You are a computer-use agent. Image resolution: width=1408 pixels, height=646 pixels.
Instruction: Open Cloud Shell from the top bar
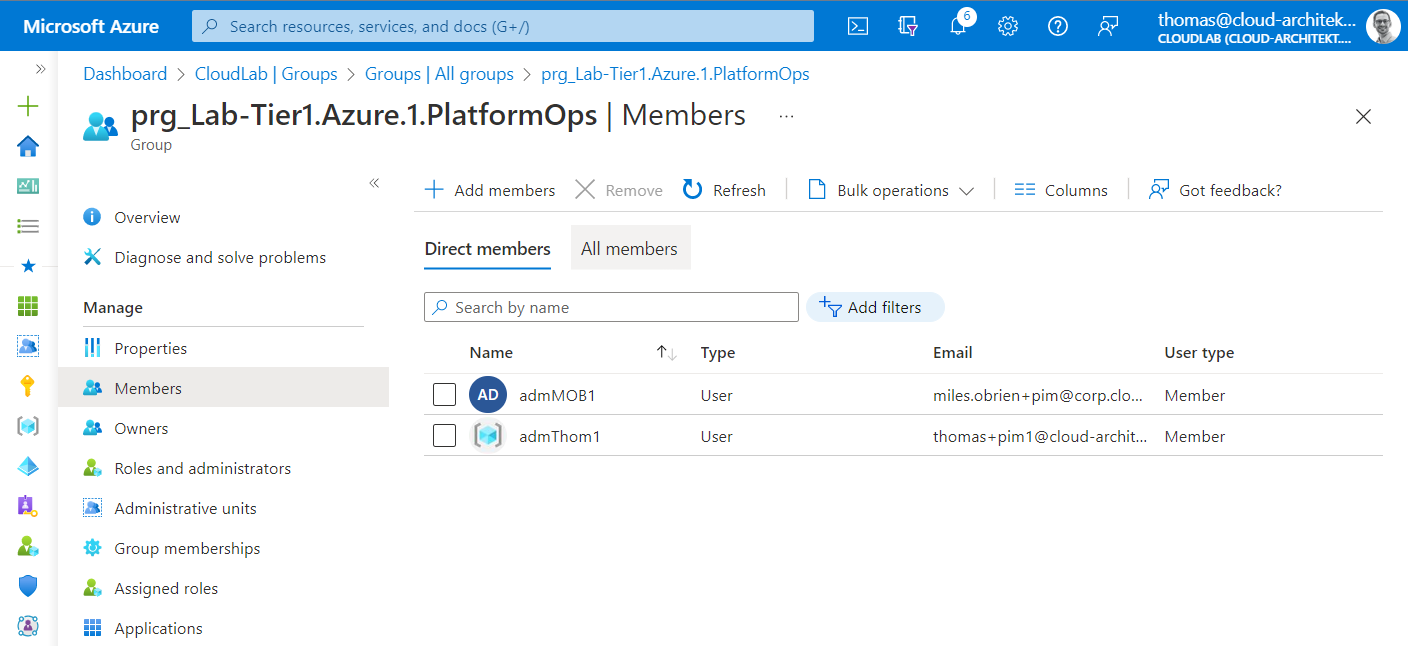pos(858,27)
